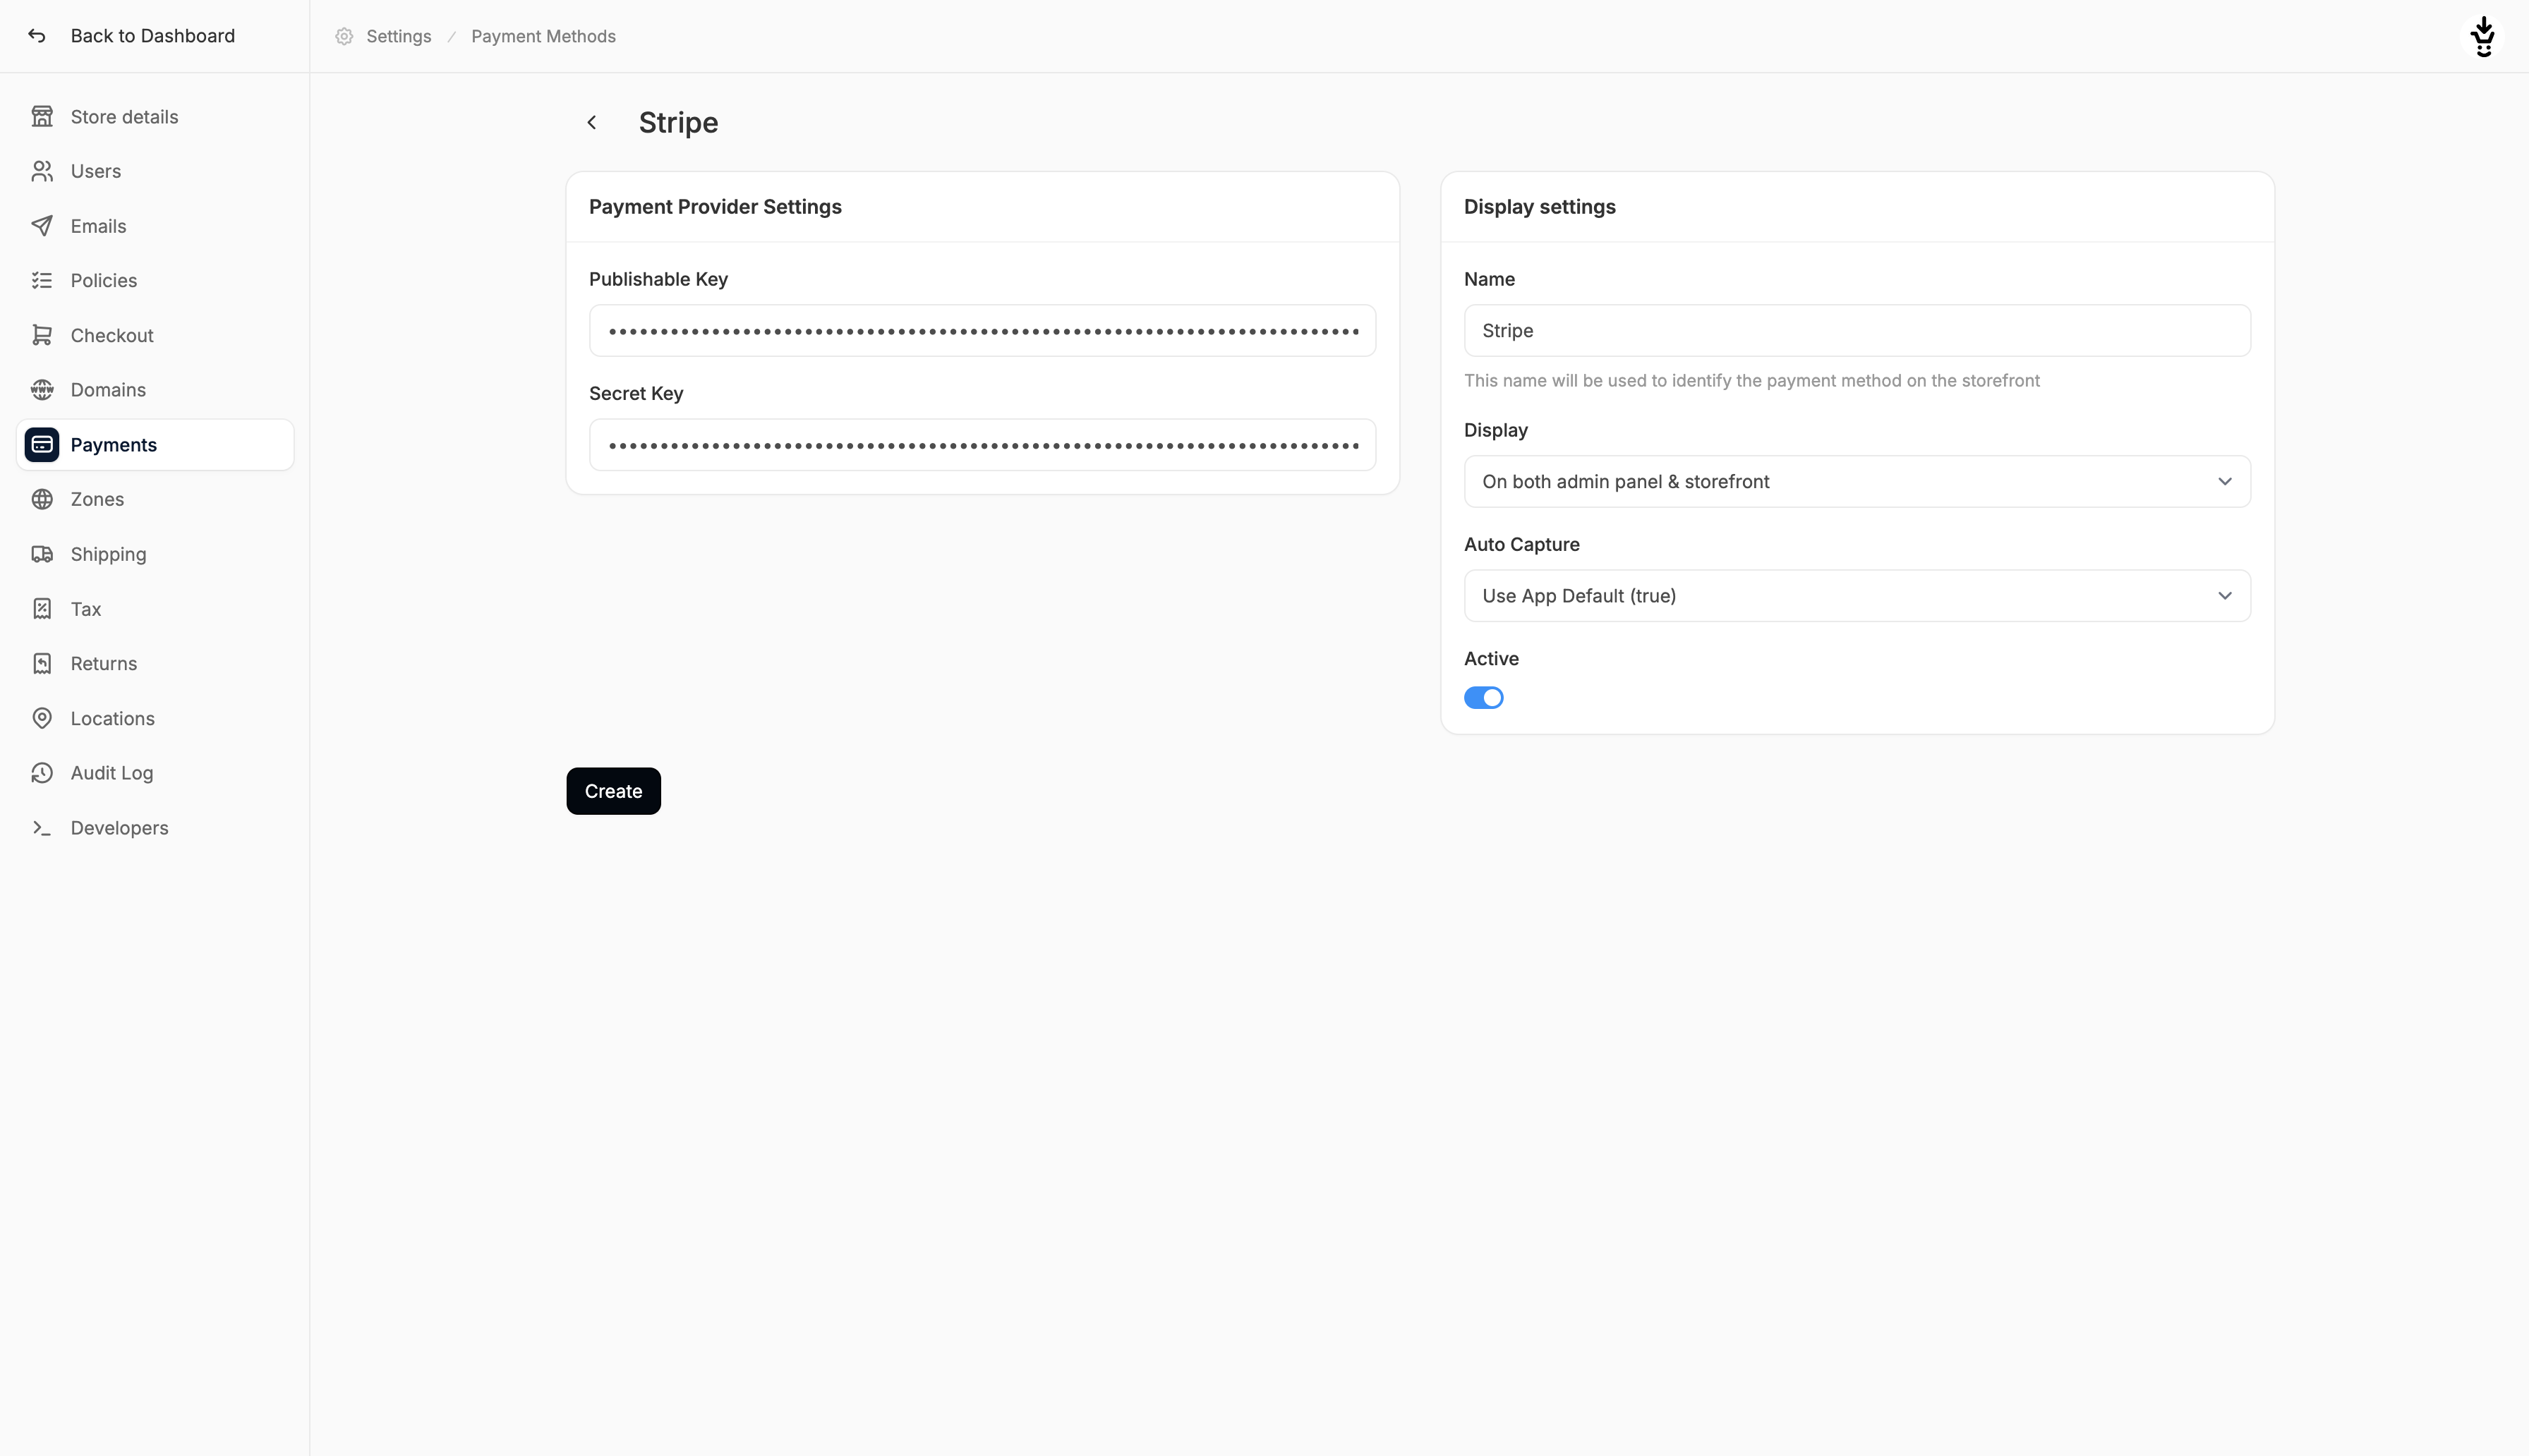Open the Display dropdown
The width and height of the screenshot is (2529, 1456).
1857,482
